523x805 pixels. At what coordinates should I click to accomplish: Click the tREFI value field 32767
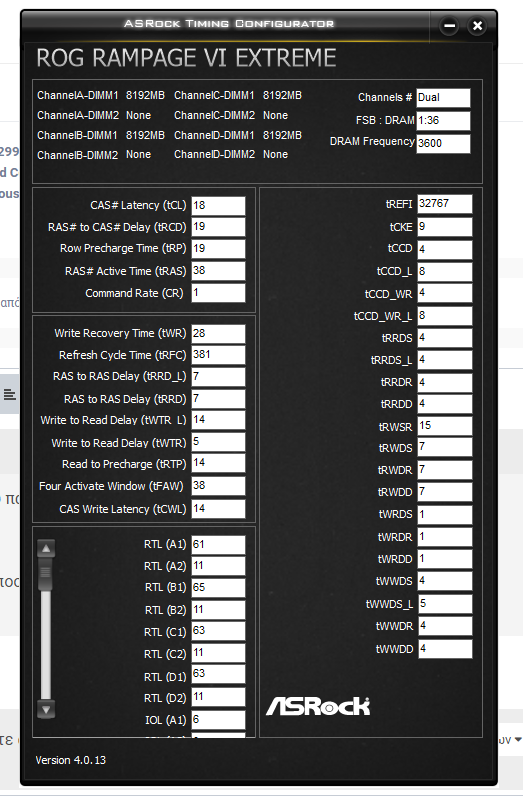click(x=444, y=204)
